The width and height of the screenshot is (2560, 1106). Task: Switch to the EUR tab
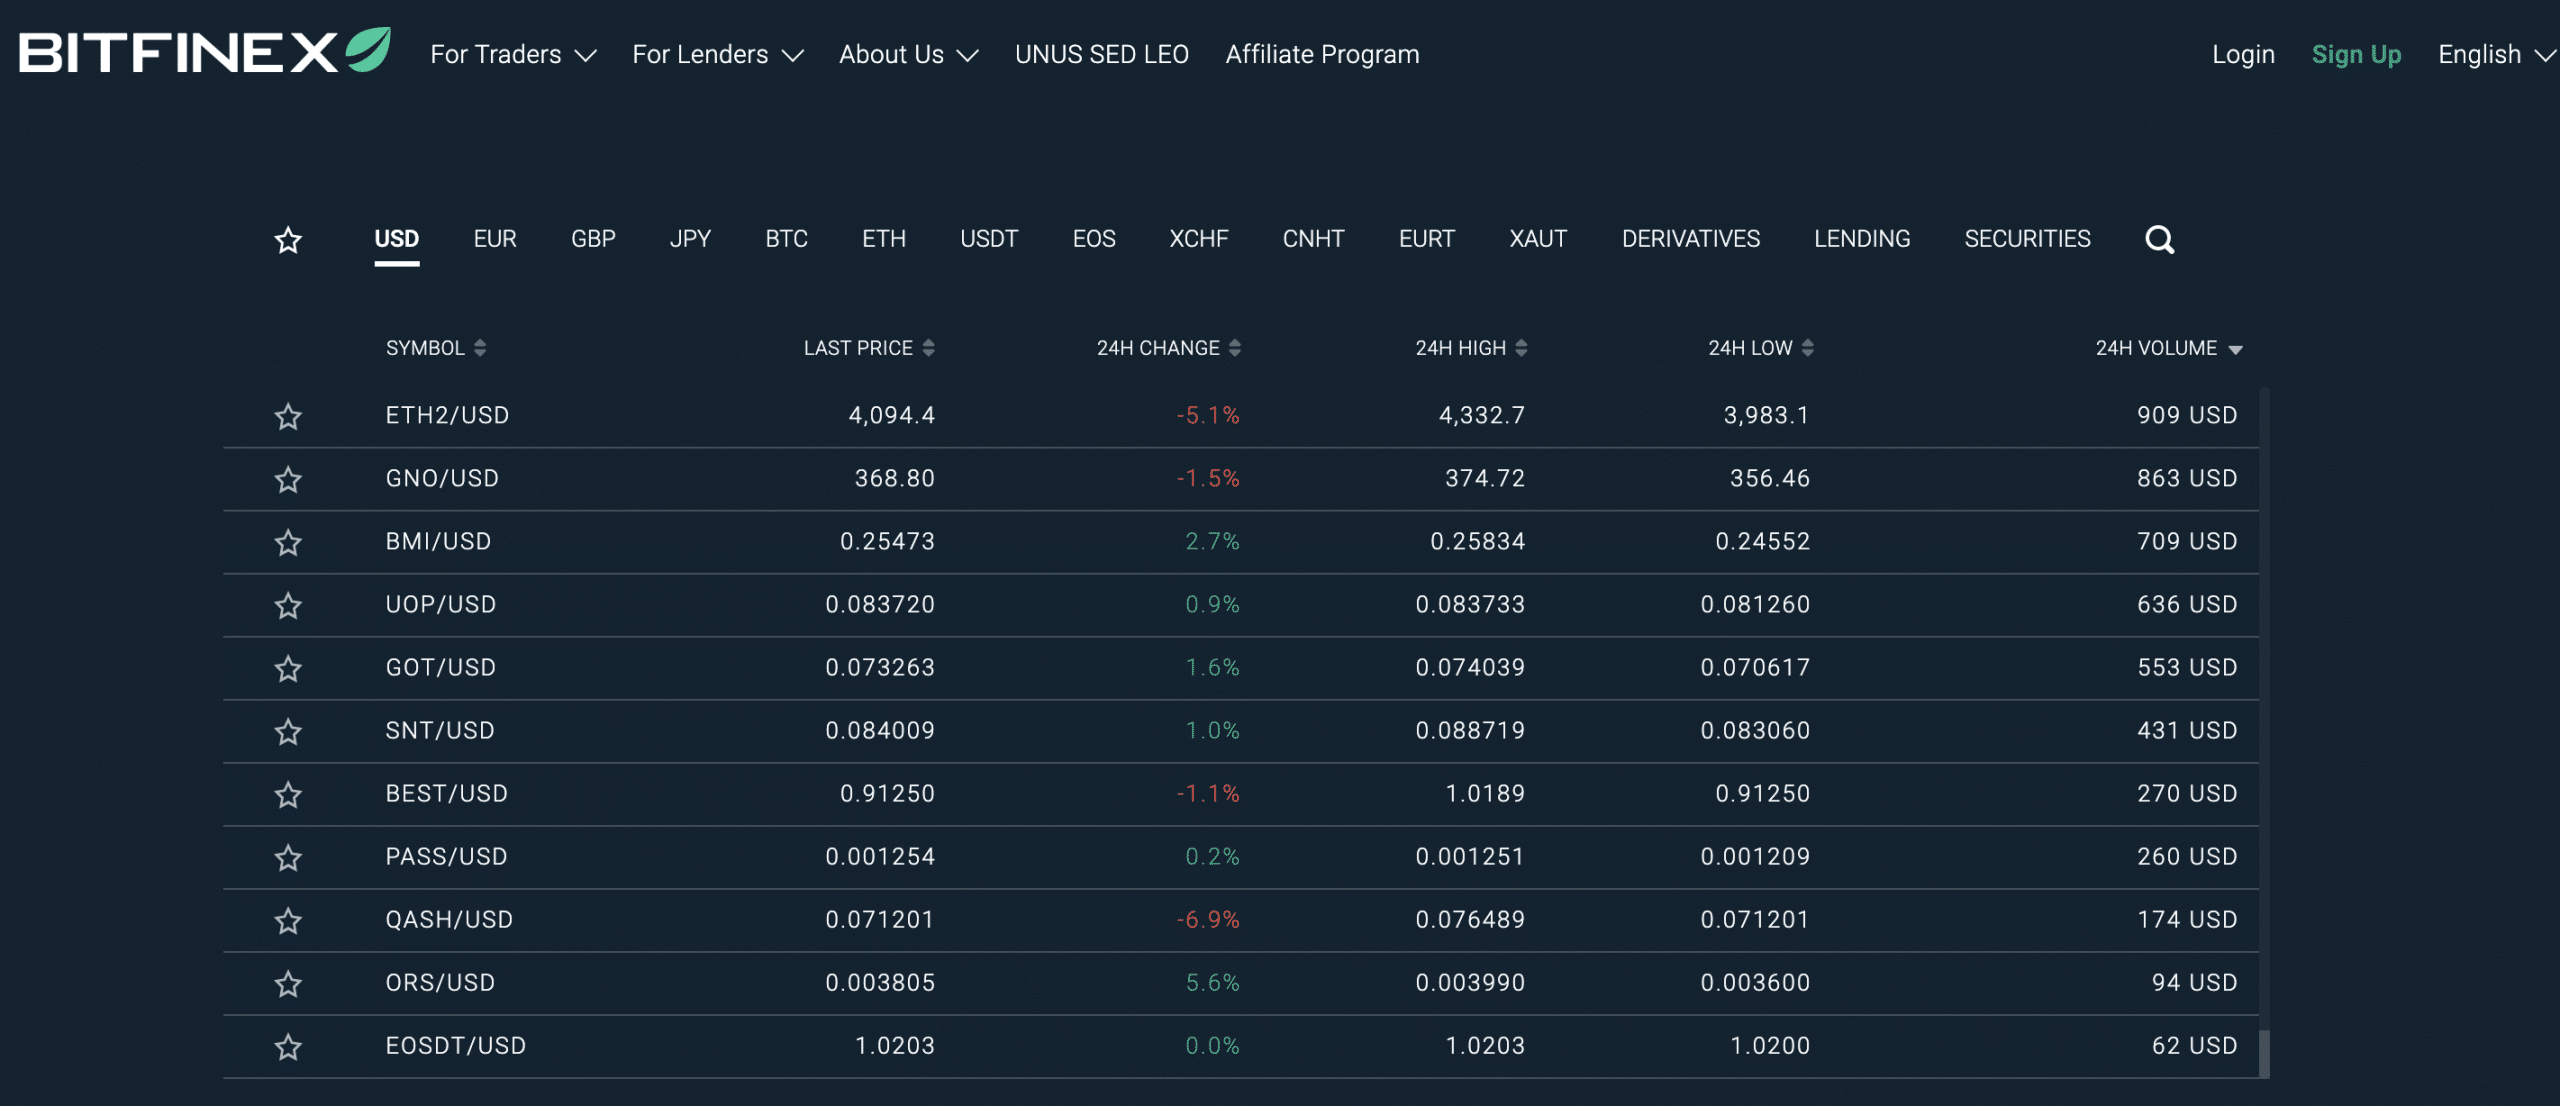(x=495, y=239)
